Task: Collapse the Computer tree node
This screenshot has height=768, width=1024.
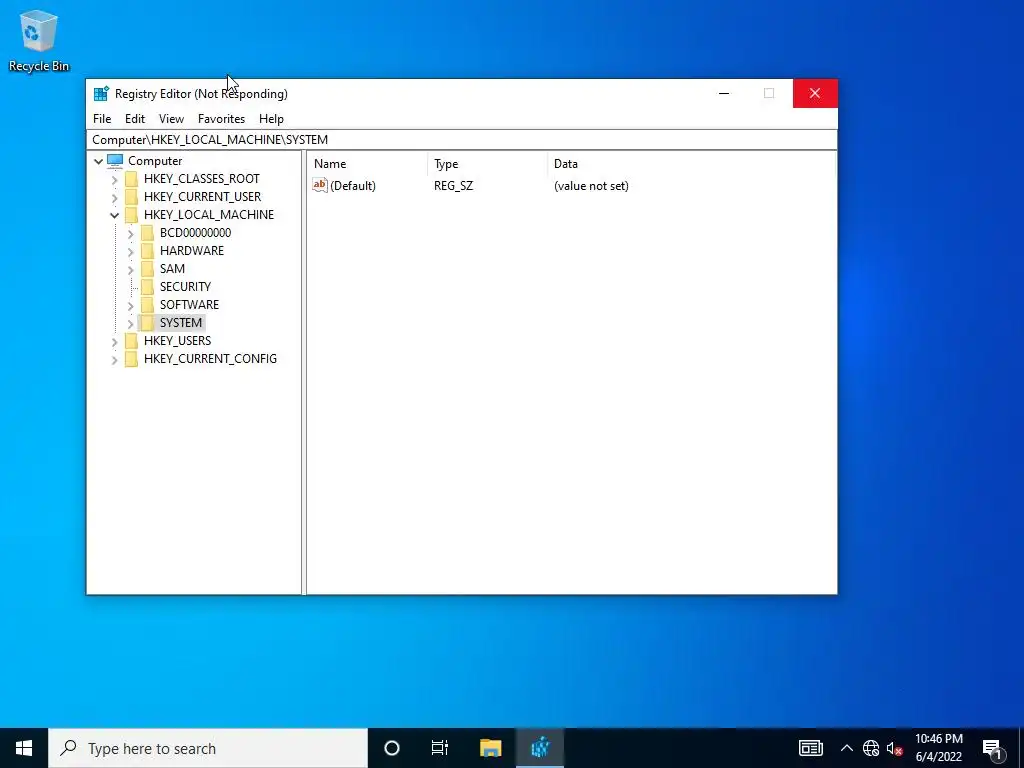Action: pos(99,161)
